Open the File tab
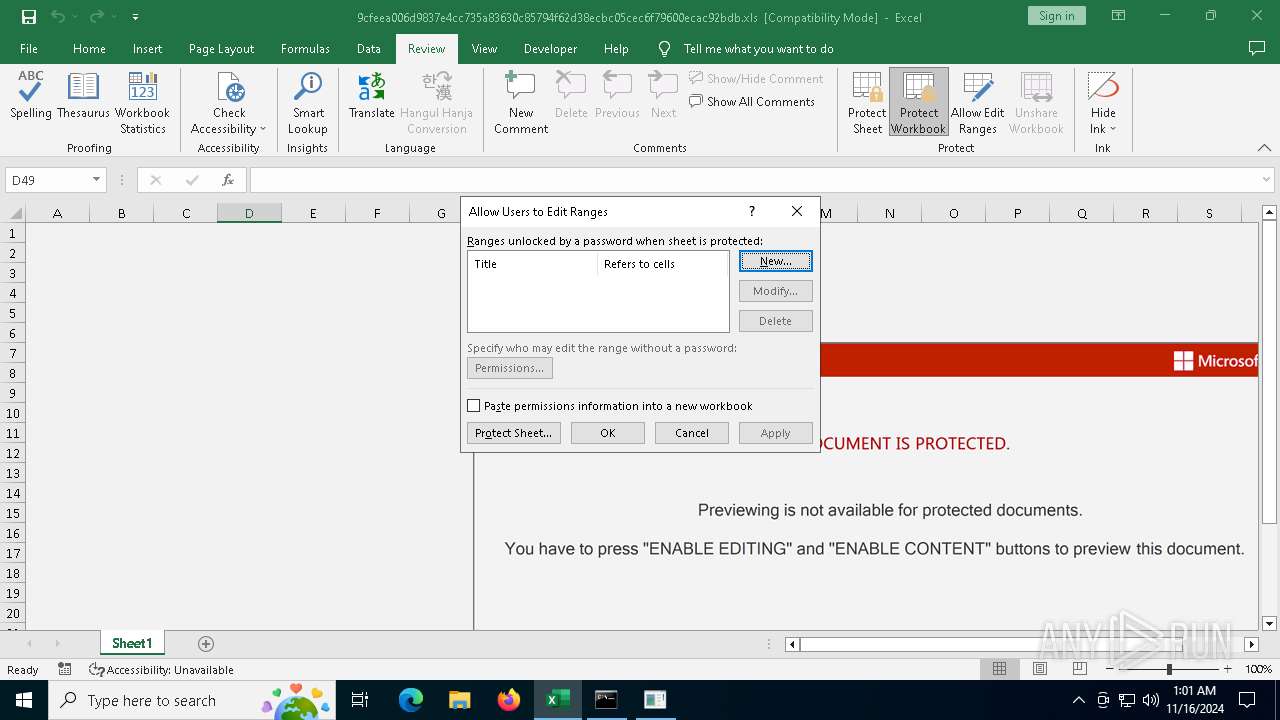This screenshot has width=1280, height=720. click(x=29, y=48)
